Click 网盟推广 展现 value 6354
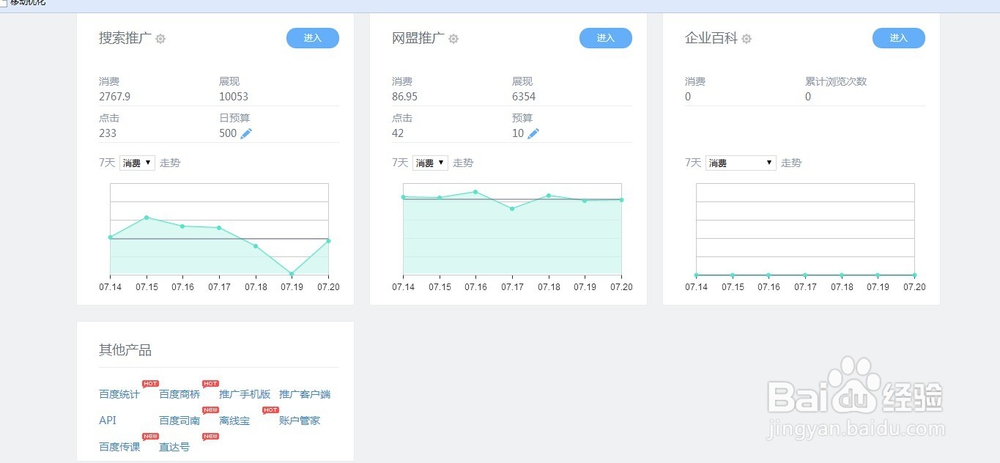This screenshot has height=463, width=1000. click(524, 97)
